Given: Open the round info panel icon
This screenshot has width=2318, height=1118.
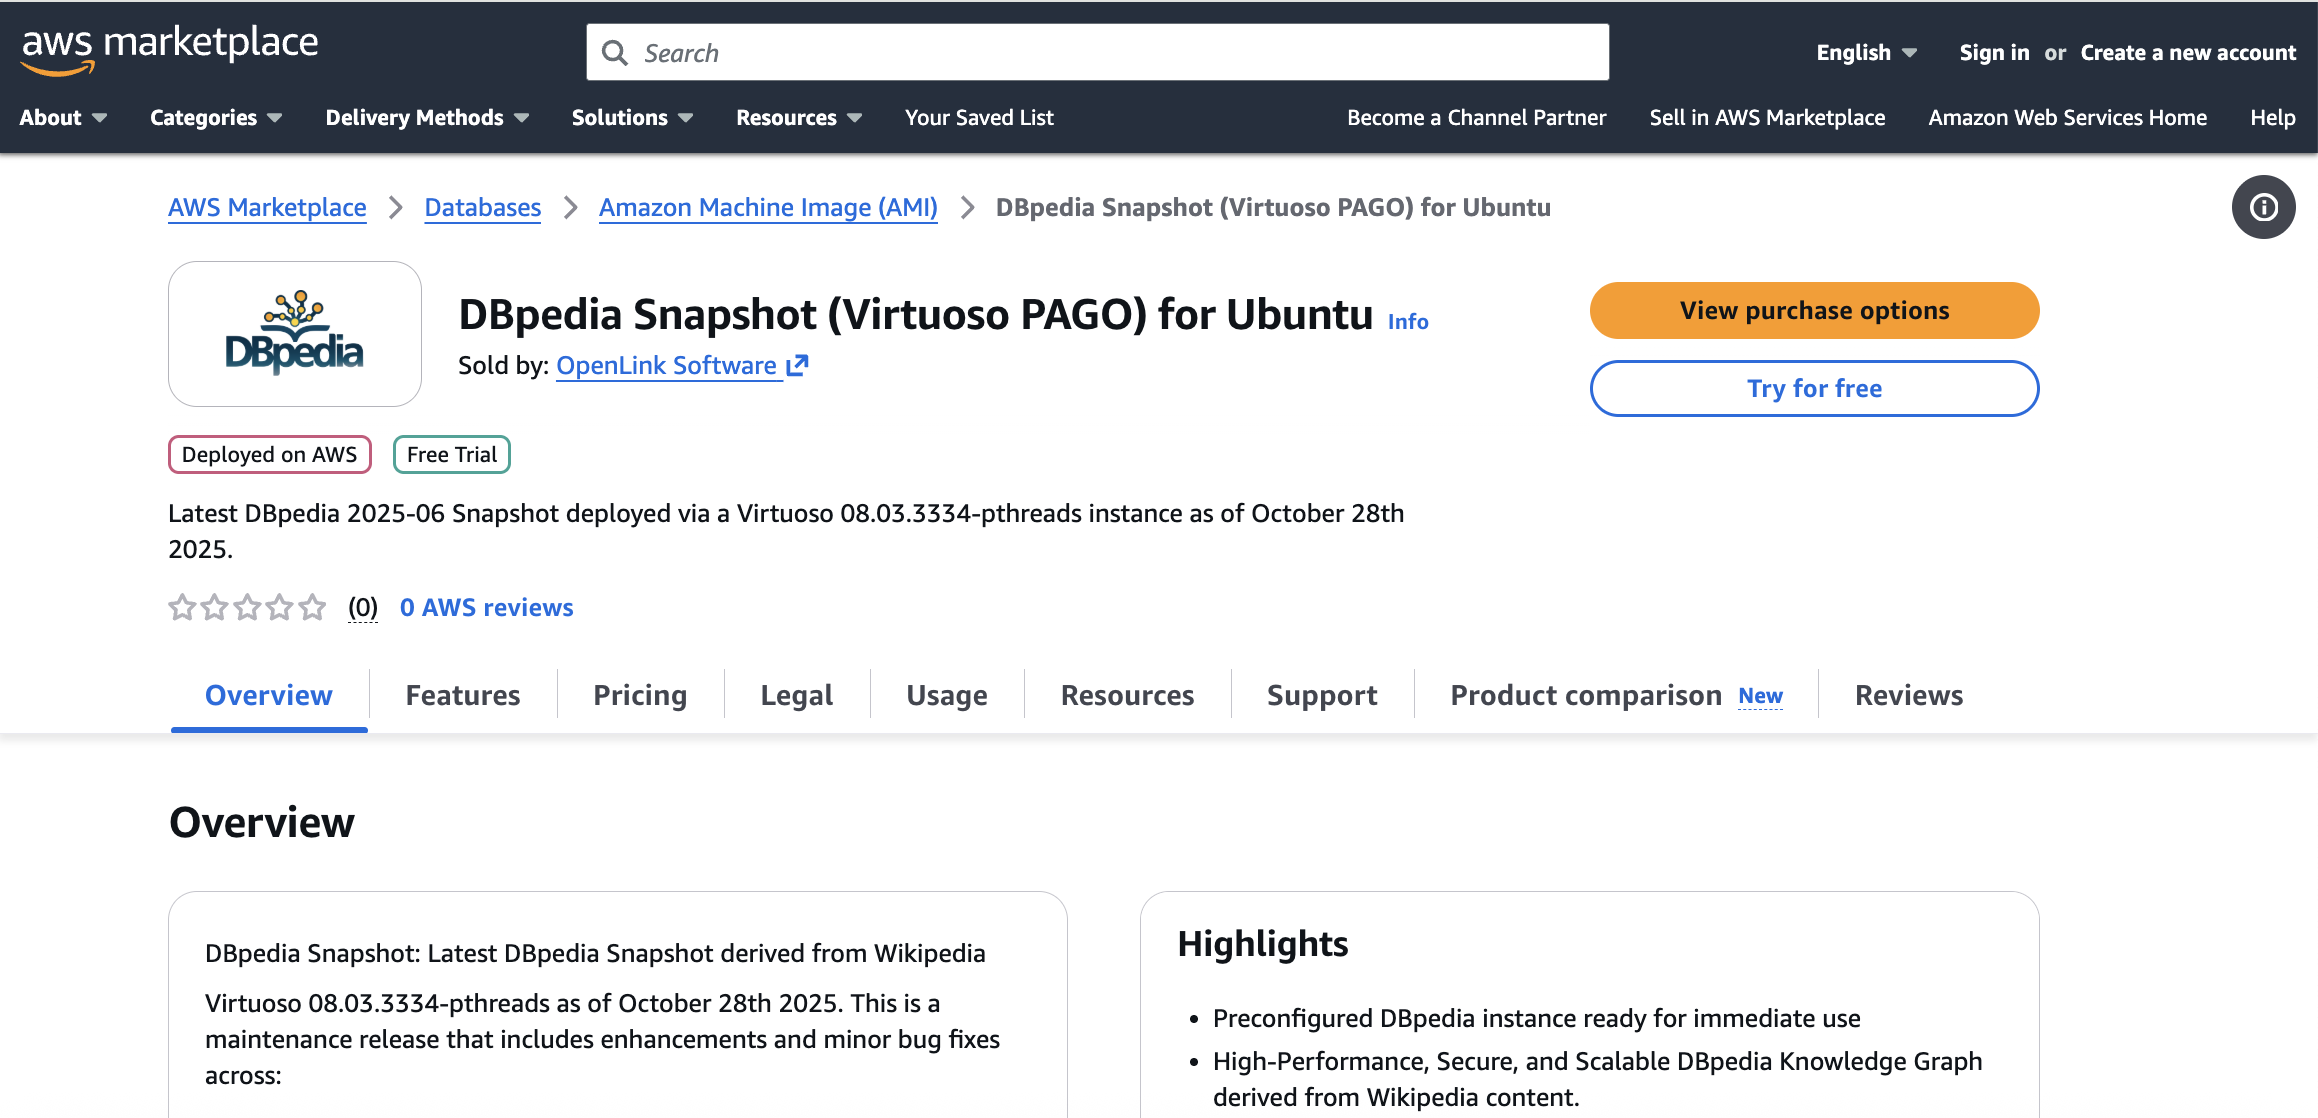Looking at the screenshot, I should 2263,207.
